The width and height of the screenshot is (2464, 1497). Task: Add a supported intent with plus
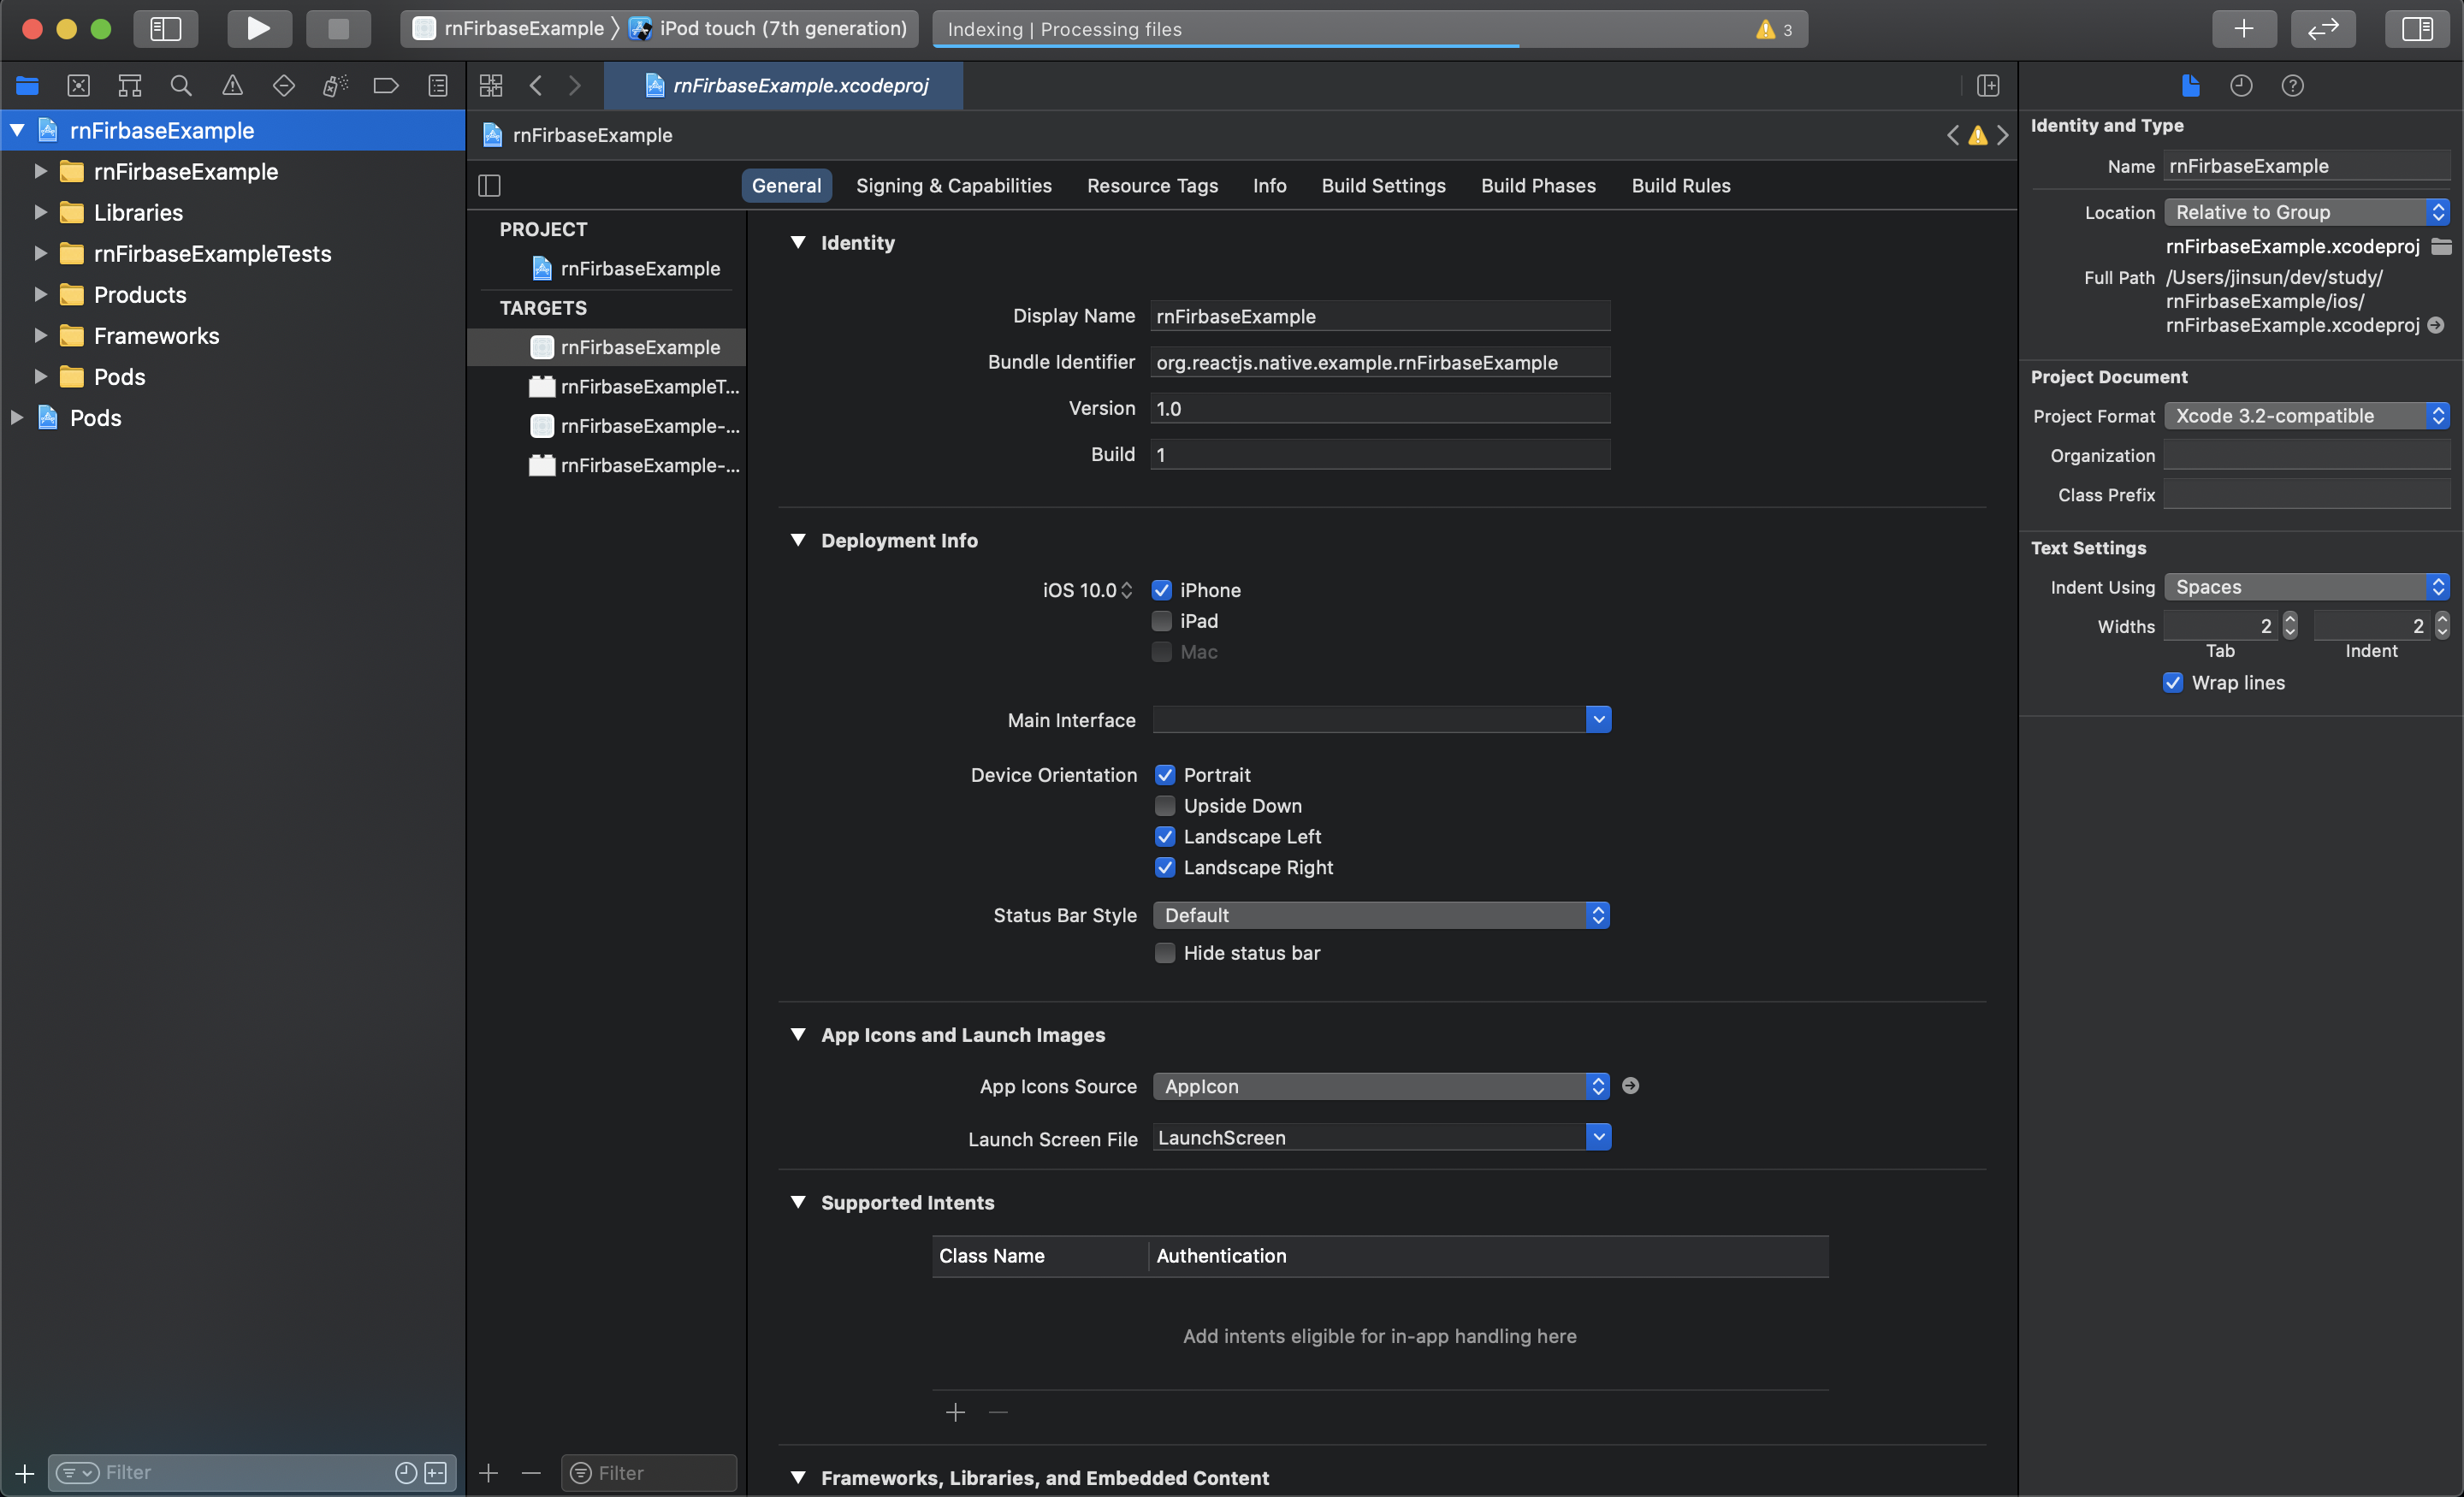(x=955, y=1412)
